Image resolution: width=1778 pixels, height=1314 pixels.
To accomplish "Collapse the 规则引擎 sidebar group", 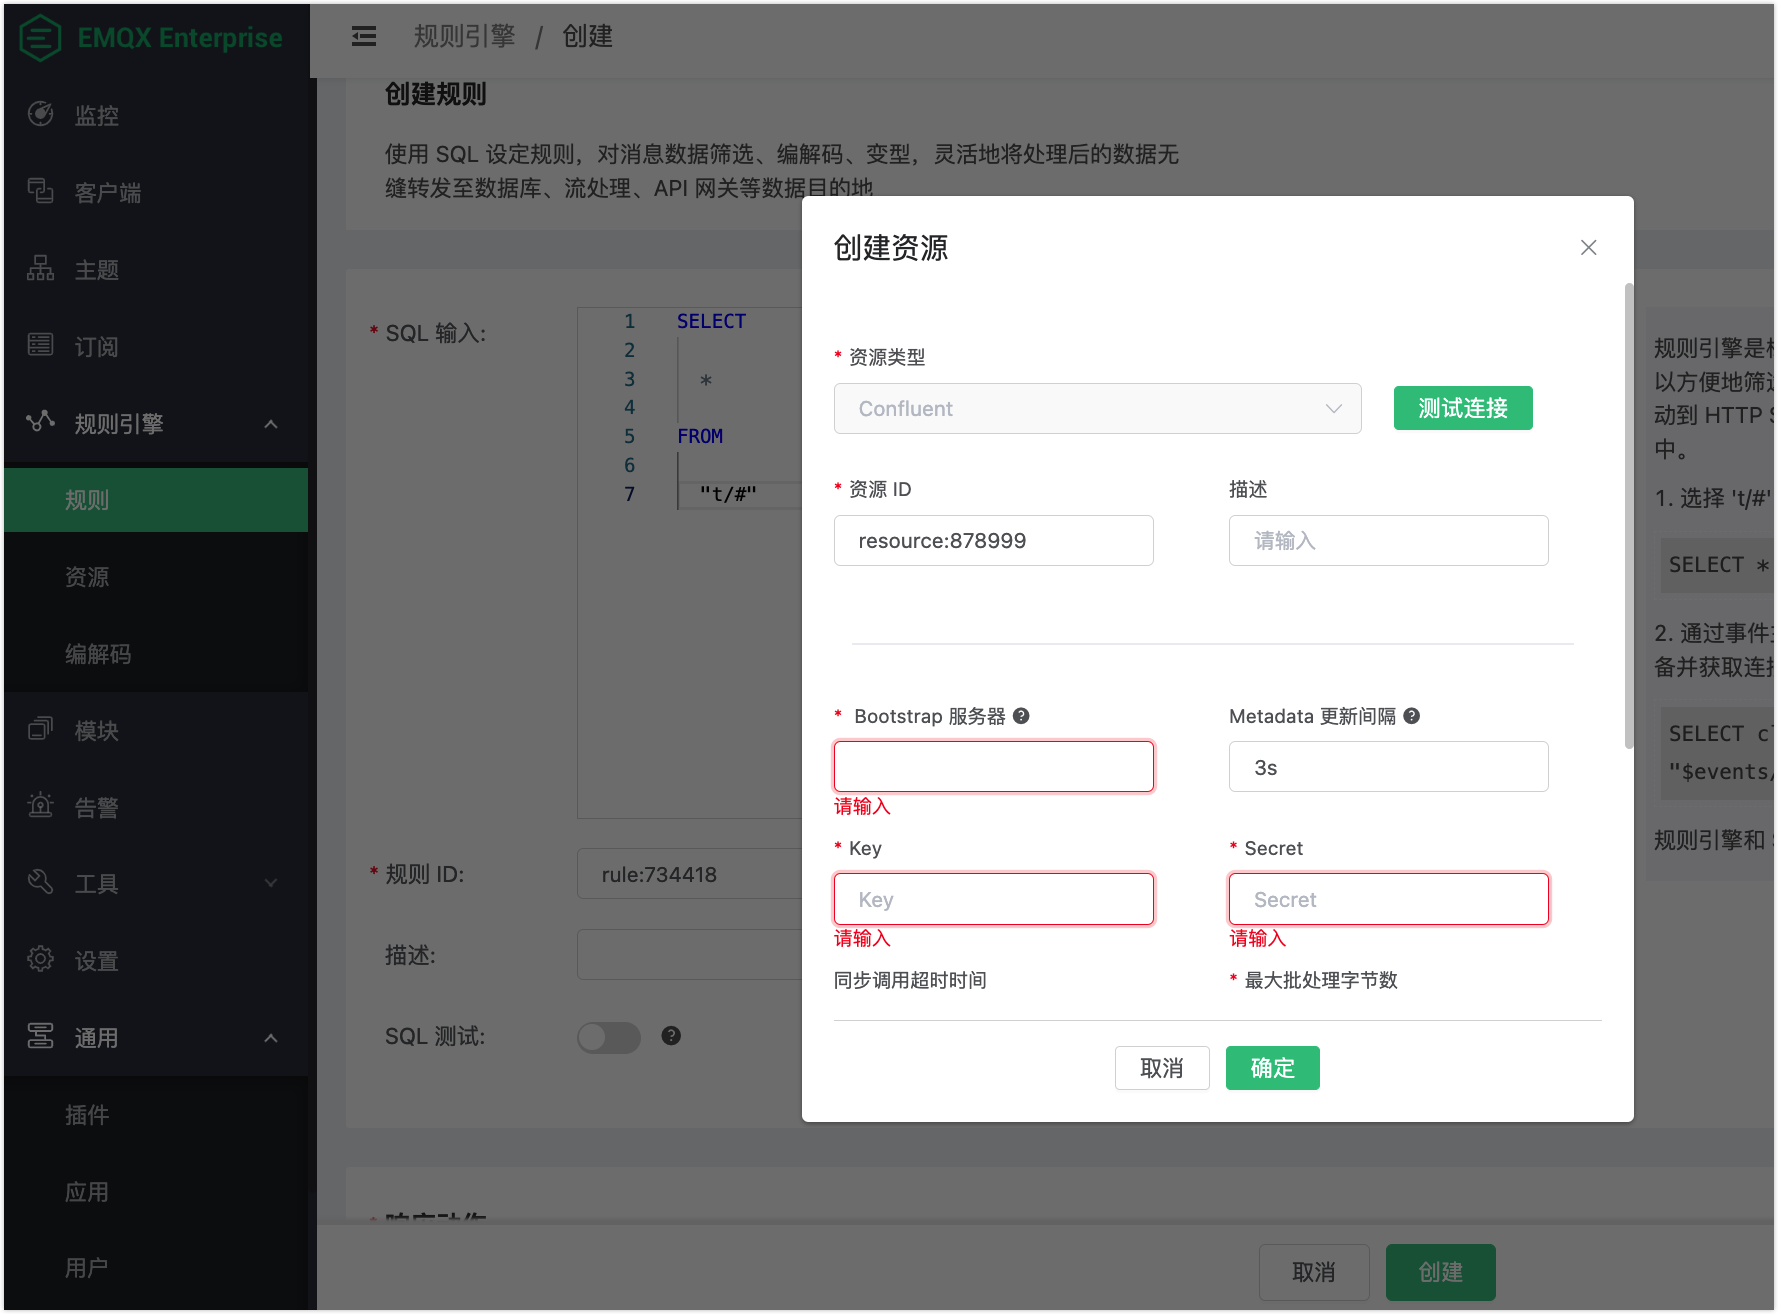I will click(270, 424).
